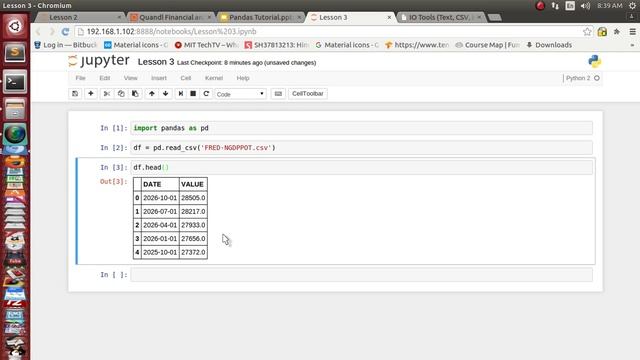The height and width of the screenshot is (360, 640).
Task: Copy the selected cell using the toolbar icon
Action: point(121,93)
